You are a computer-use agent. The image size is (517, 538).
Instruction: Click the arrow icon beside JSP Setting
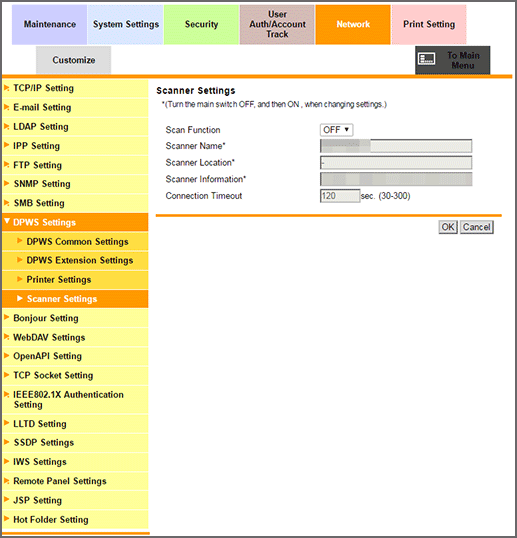click(x=6, y=500)
